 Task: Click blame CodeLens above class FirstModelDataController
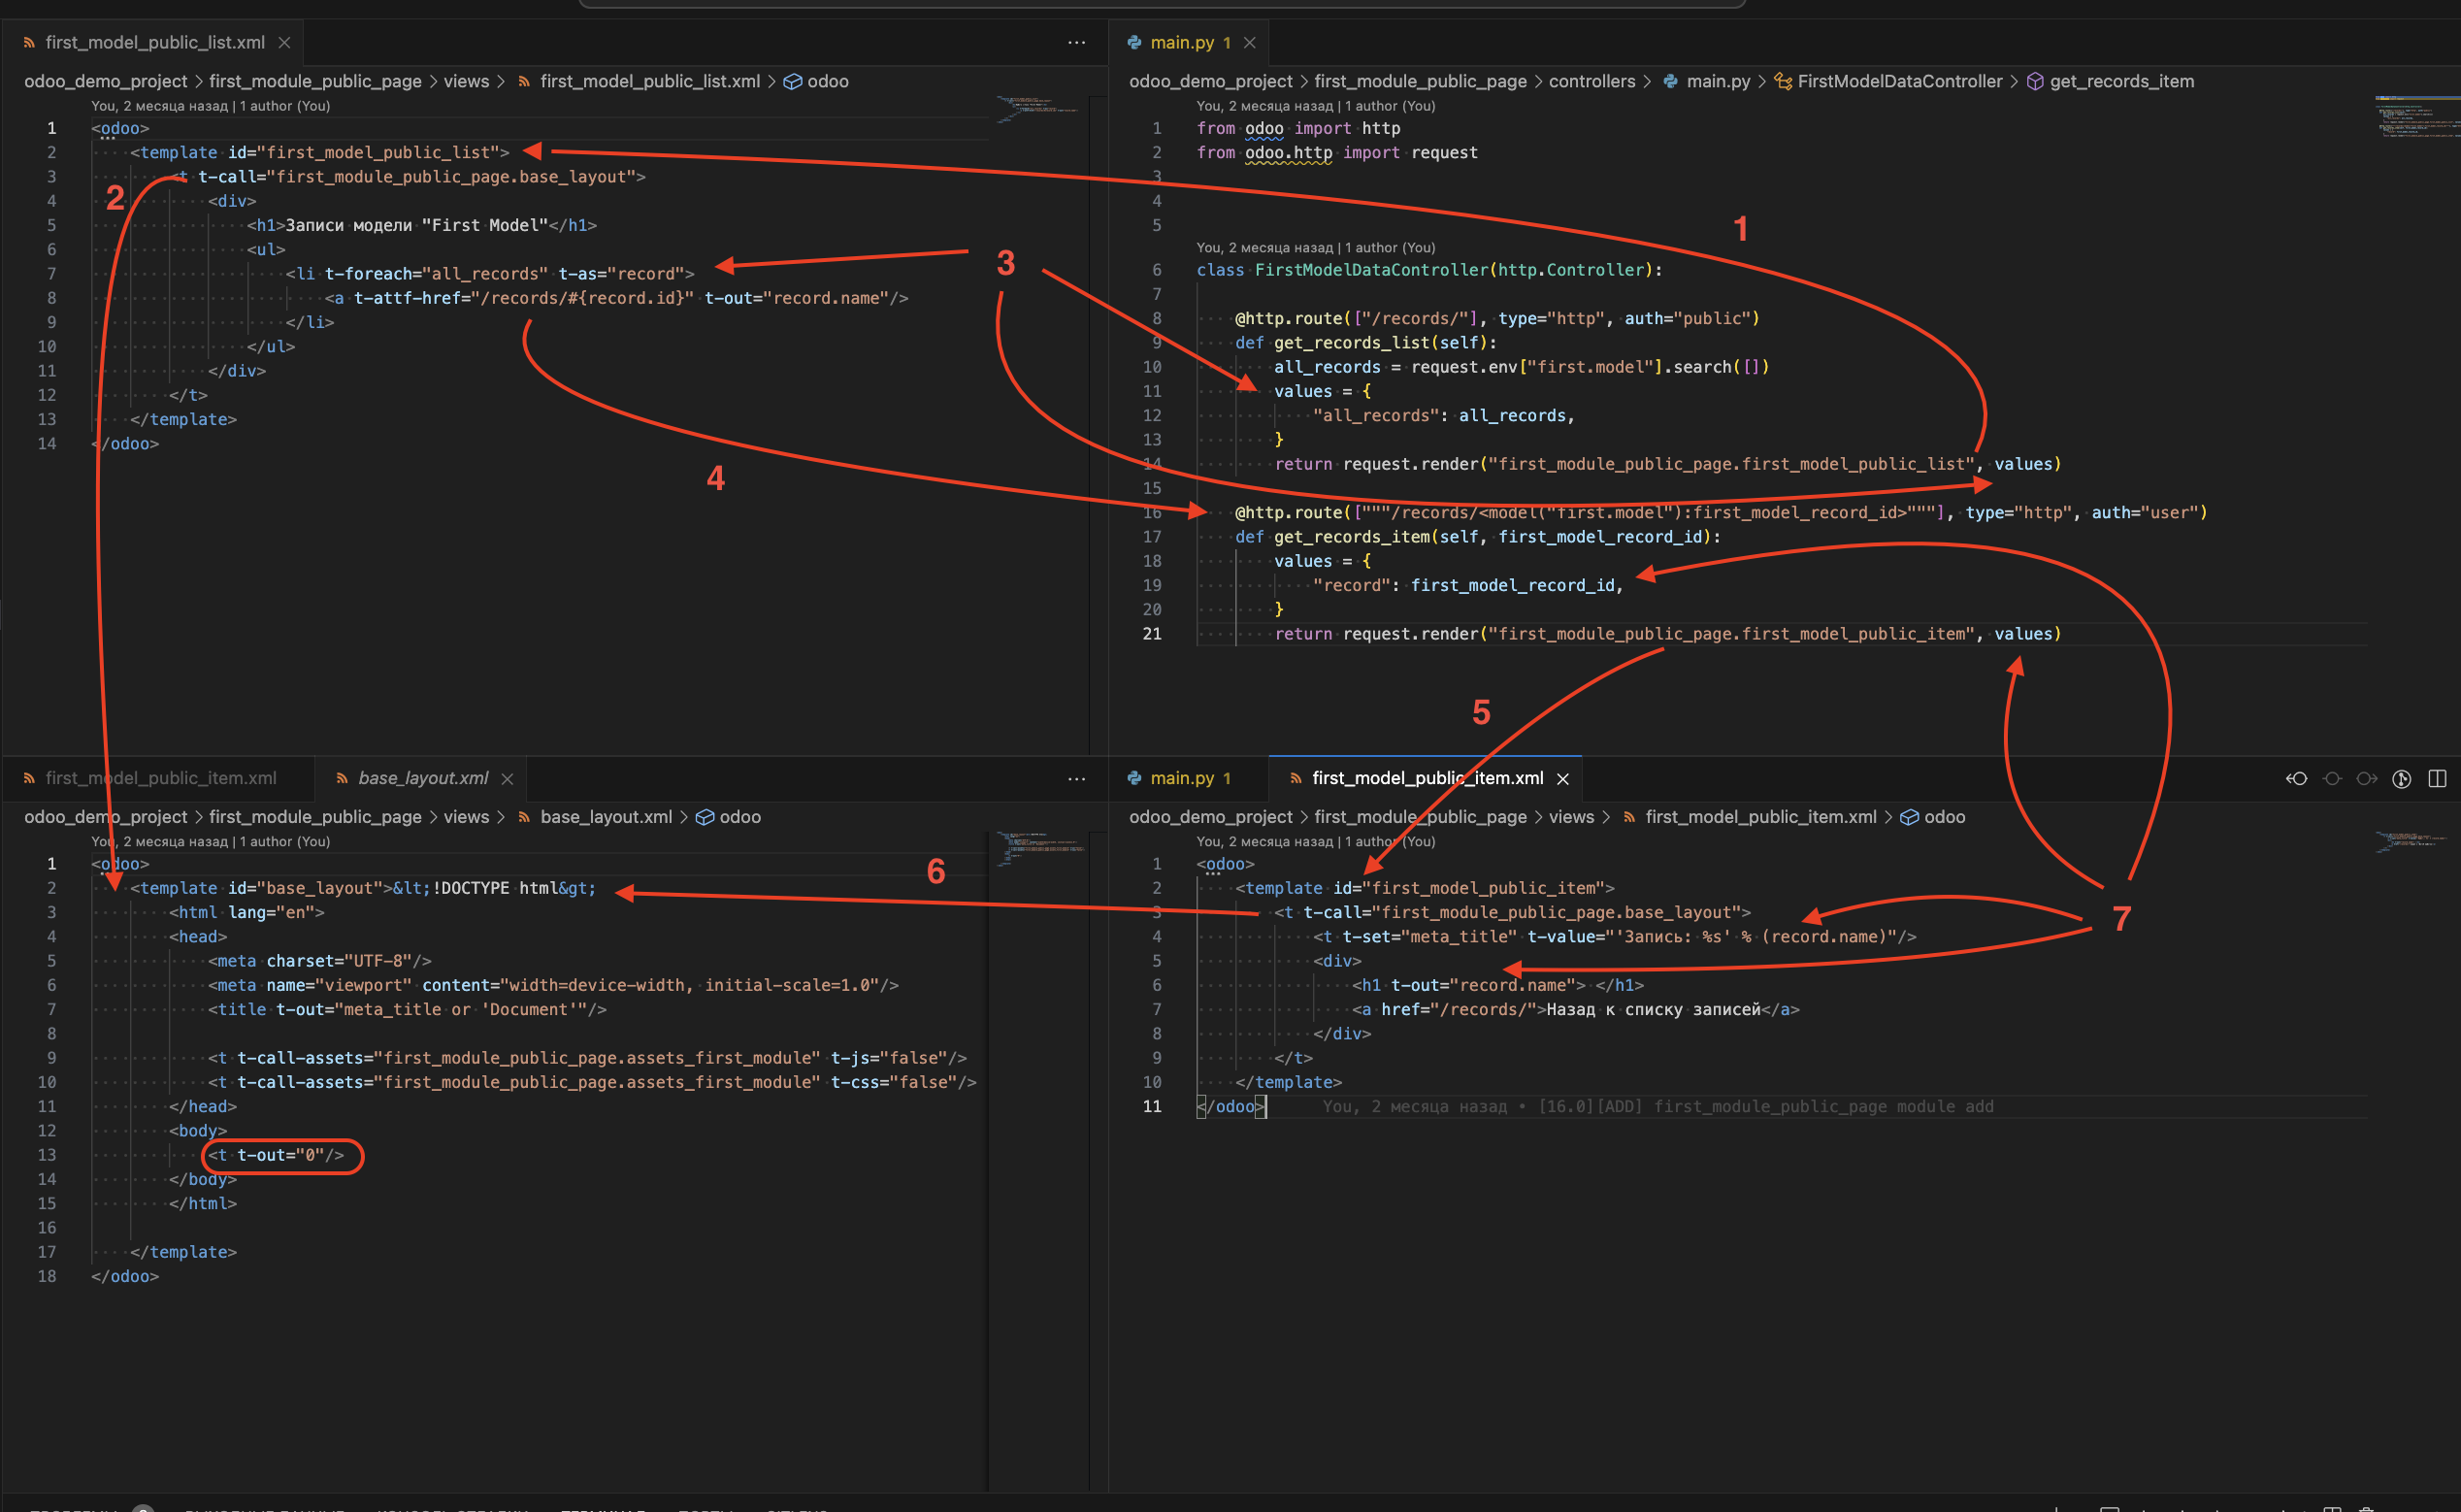click(x=1315, y=247)
